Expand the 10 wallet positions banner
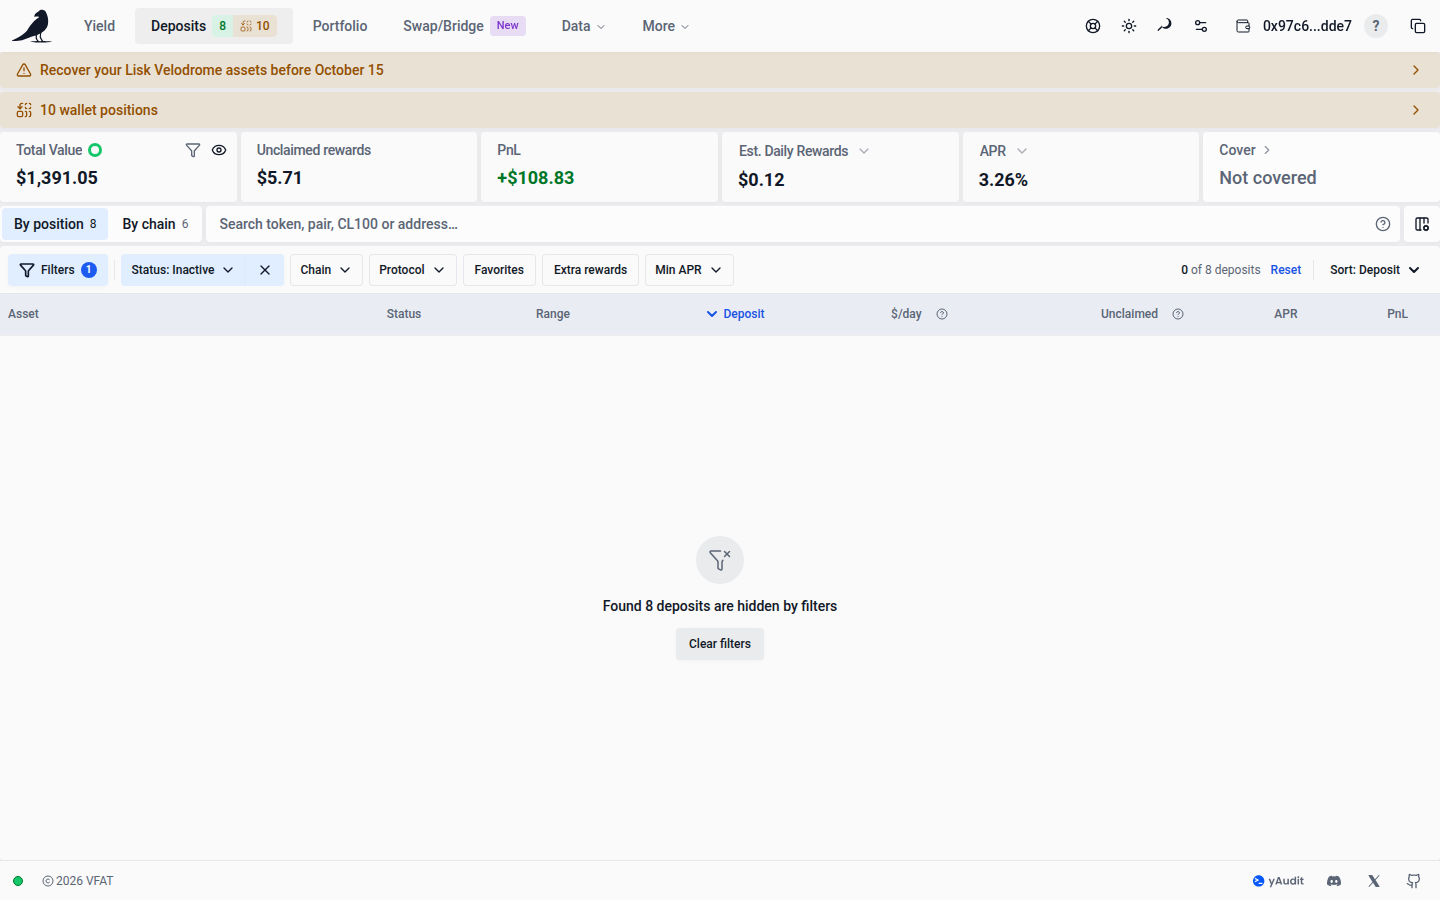Viewport: 1440px width, 900px height. coord(720,110)
